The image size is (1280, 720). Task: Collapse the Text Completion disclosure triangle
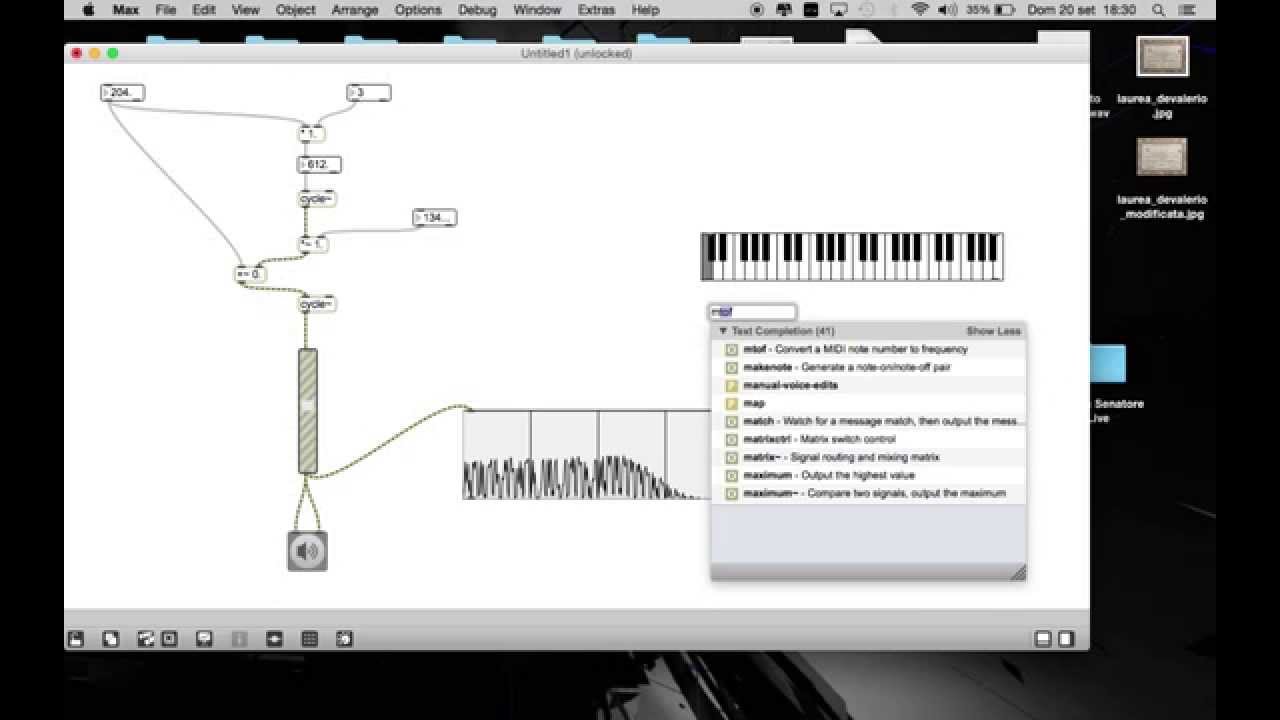pyautogui.click(x=723, y=331)
